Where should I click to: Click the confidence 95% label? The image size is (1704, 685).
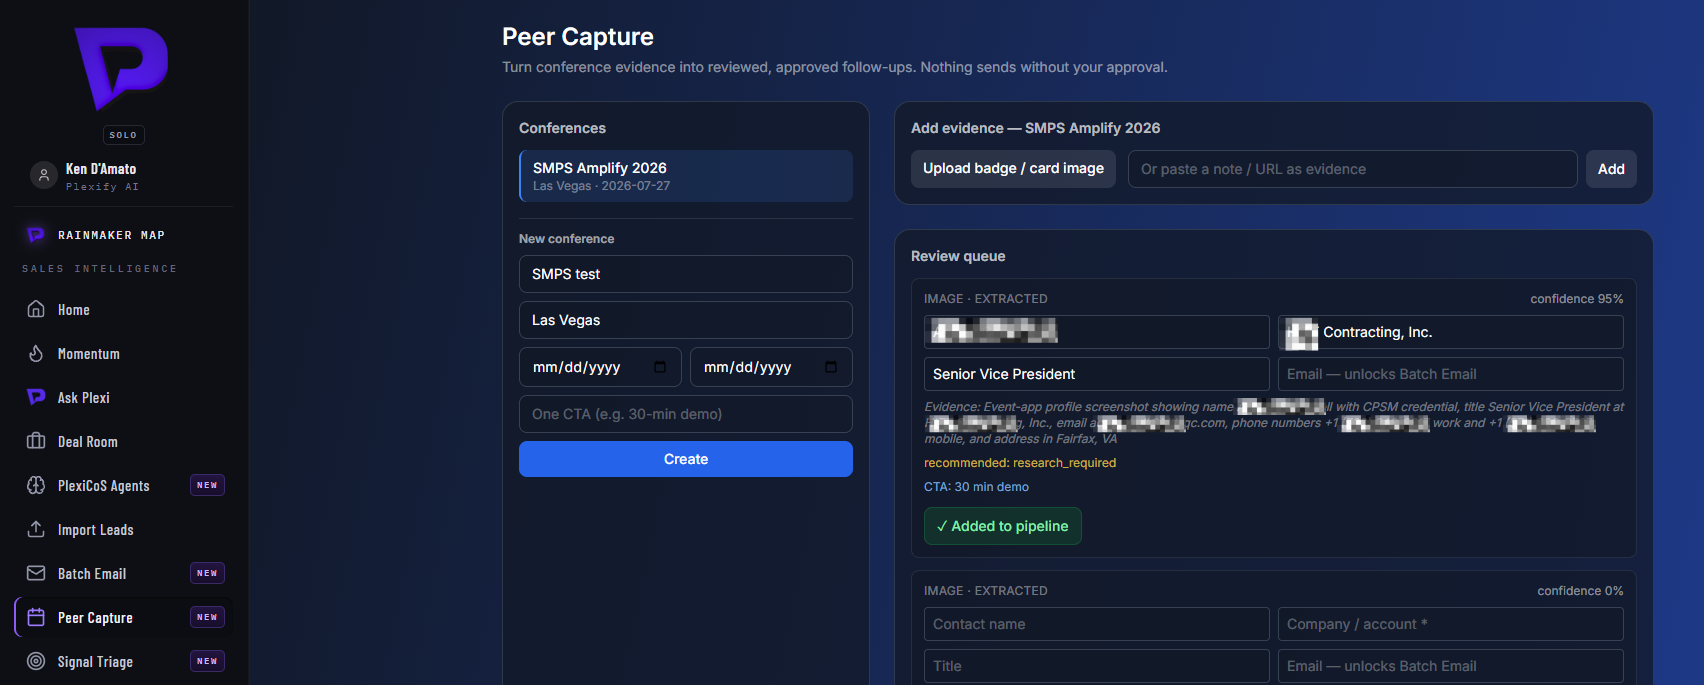[x=1577, y=299]
